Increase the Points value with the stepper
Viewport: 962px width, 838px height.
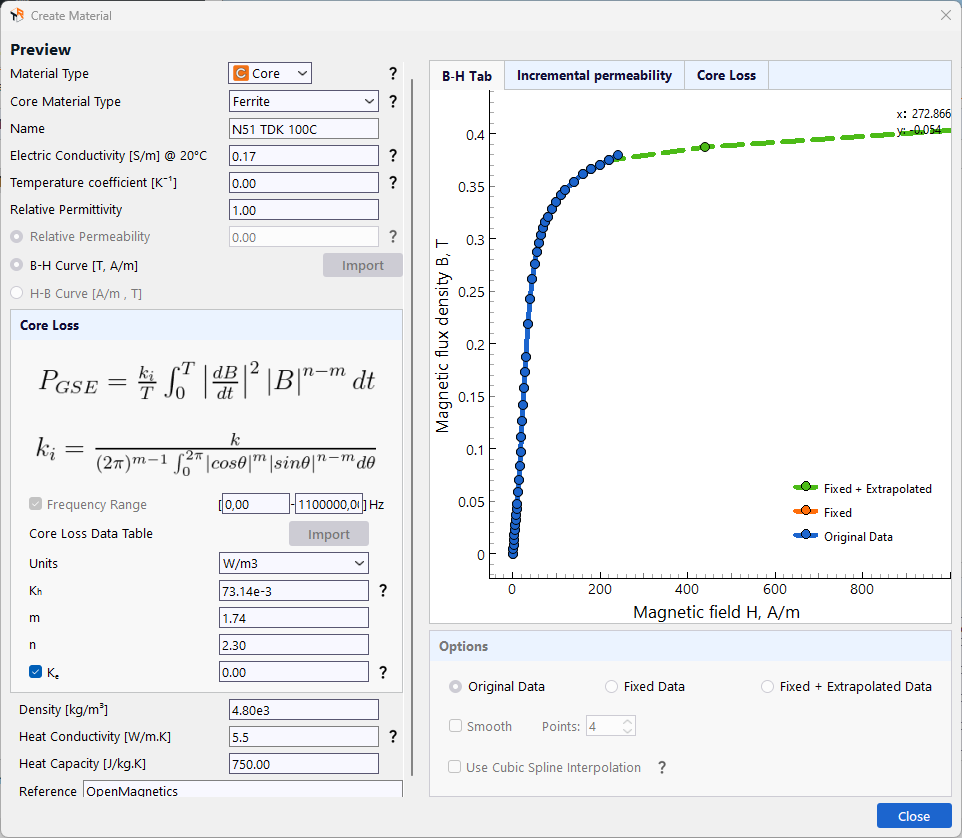point(625,720)
